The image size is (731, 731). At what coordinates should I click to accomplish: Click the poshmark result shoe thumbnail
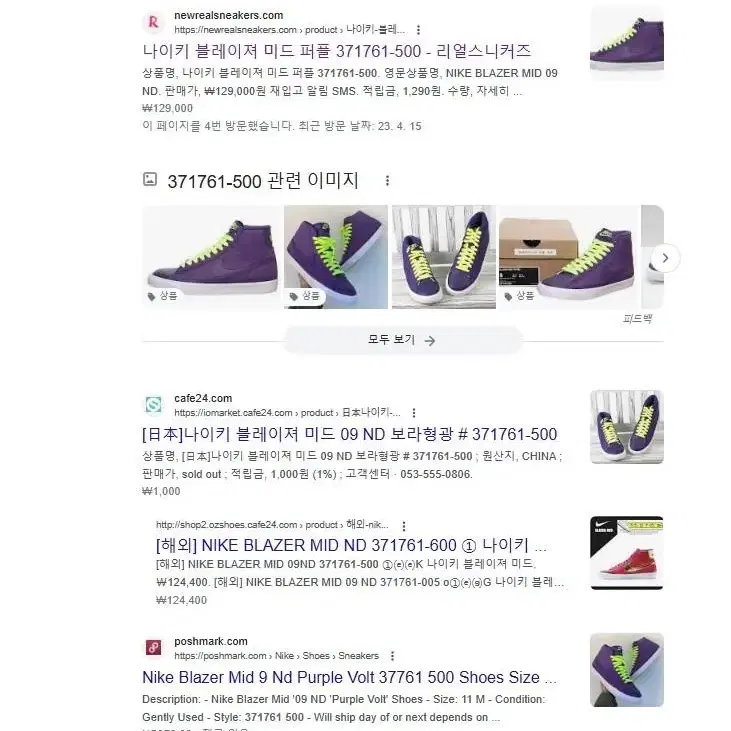627,670
